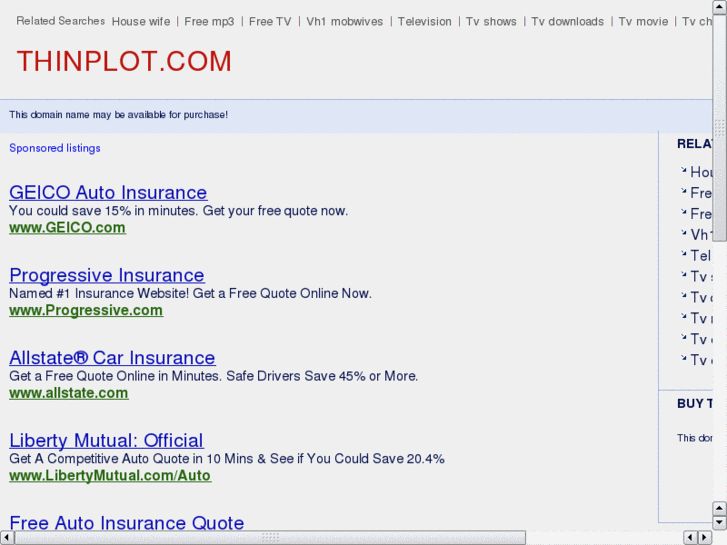
Task: Open the Free mp3 related search
Action: [209, 22]
